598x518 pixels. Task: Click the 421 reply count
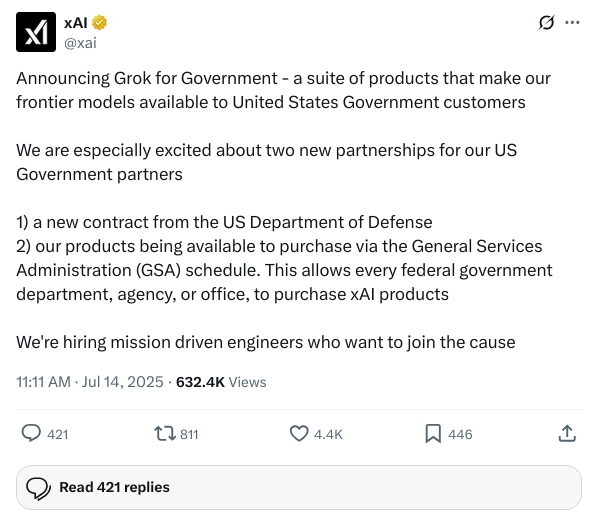pyautogui.click(x=58, y=434)
